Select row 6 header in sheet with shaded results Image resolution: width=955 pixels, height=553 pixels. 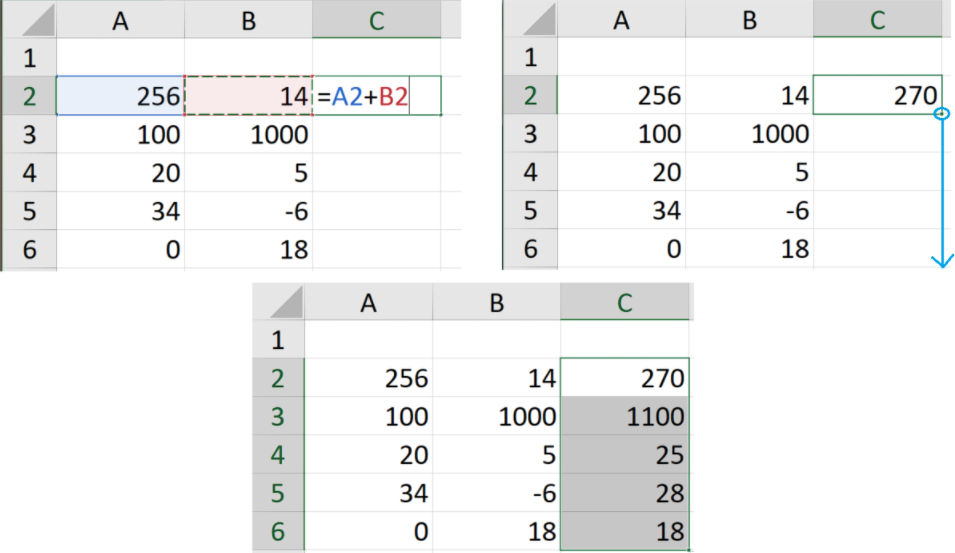point(278,531)
